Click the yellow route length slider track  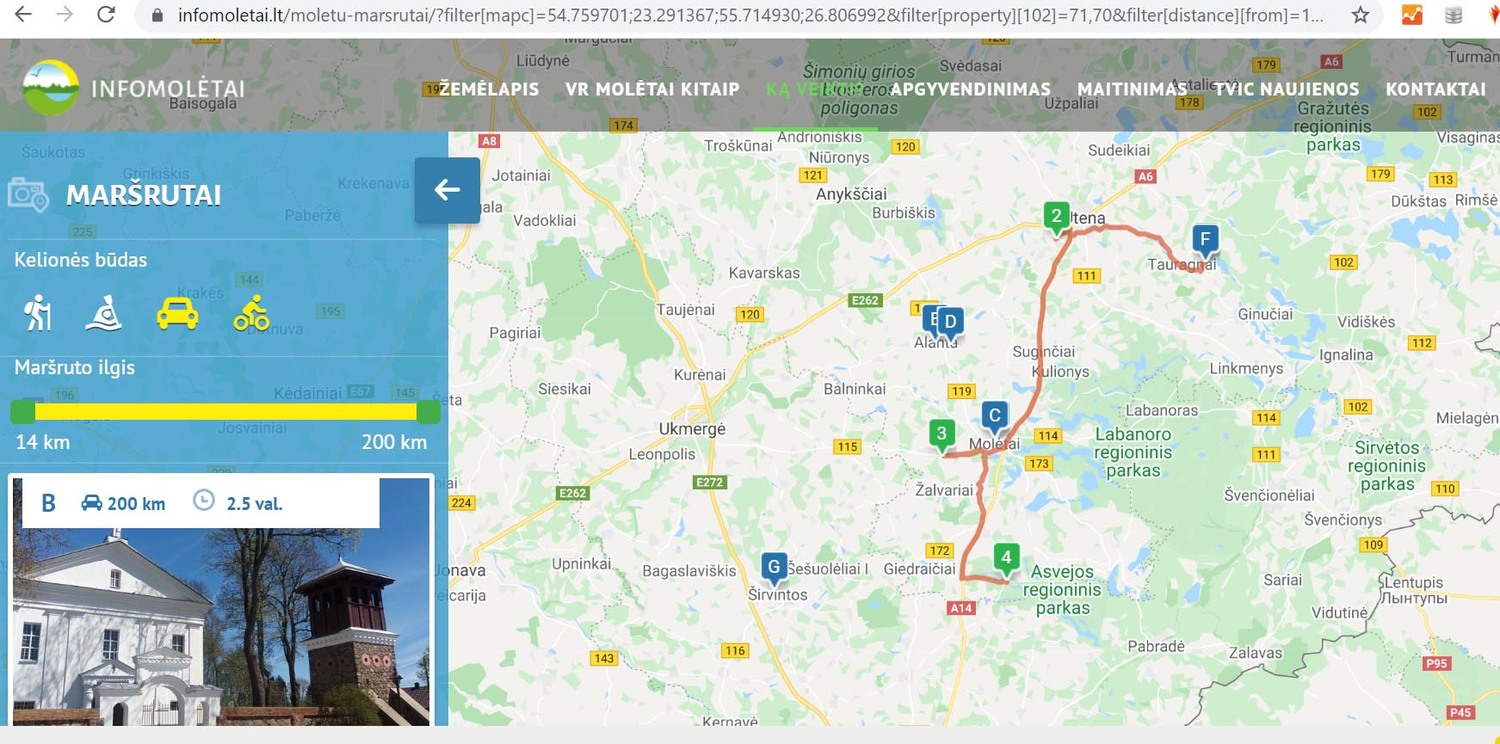pyautogui.click(x=225, y=411)
